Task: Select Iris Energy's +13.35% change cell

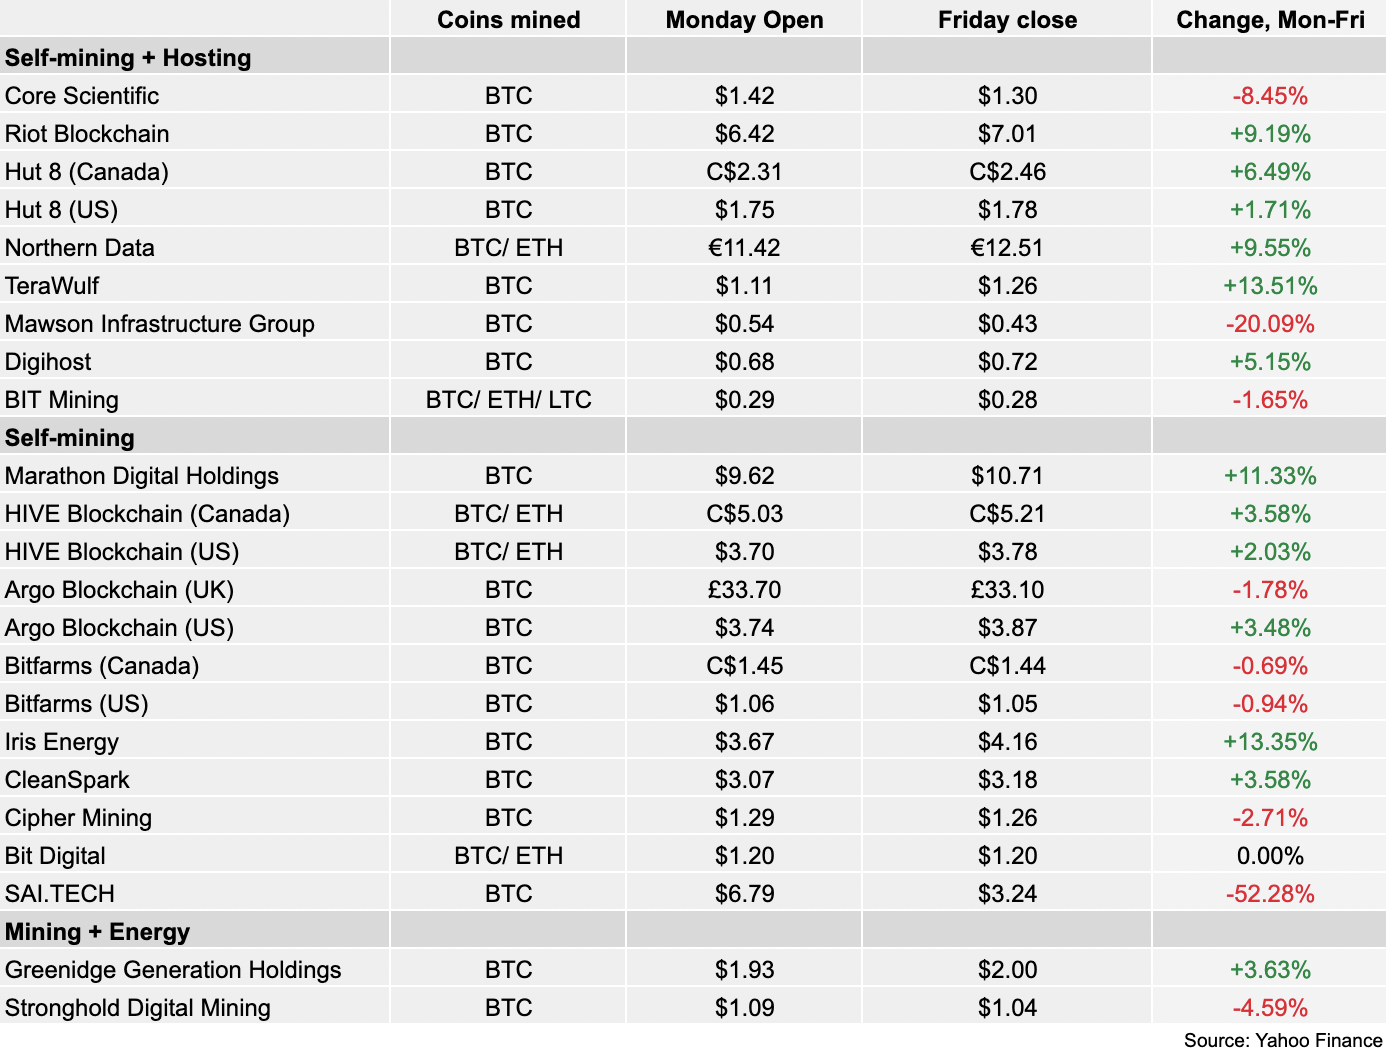Action: coord(1270,742)
